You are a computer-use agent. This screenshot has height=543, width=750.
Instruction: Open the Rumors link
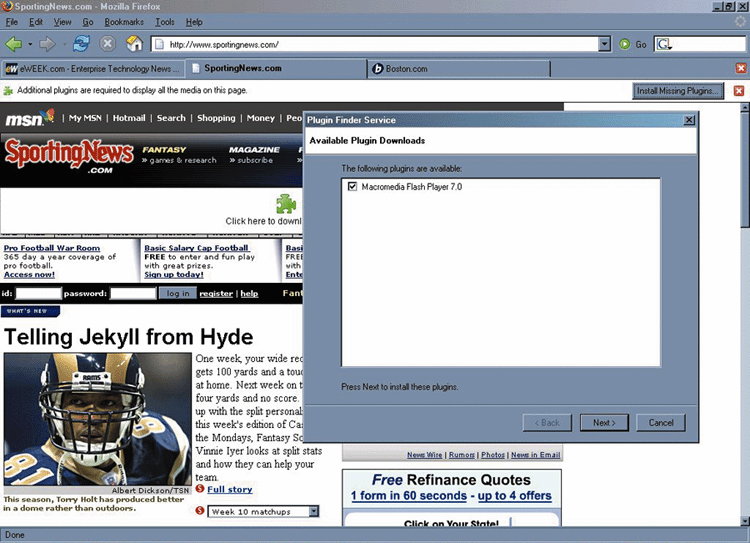462,455
